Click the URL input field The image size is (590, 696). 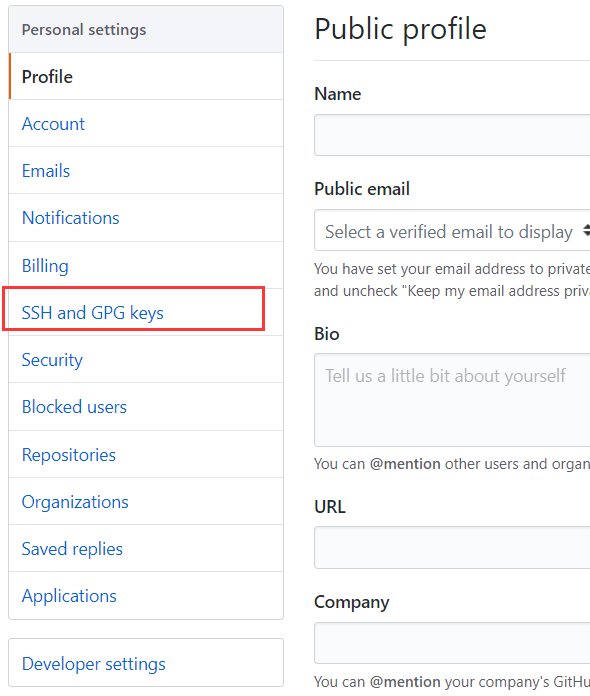[x=452, y=547]
